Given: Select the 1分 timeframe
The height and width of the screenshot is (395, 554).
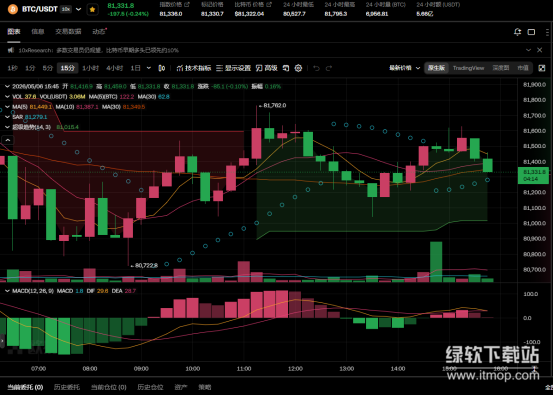Looking at the screenshot, I should 30,68.
